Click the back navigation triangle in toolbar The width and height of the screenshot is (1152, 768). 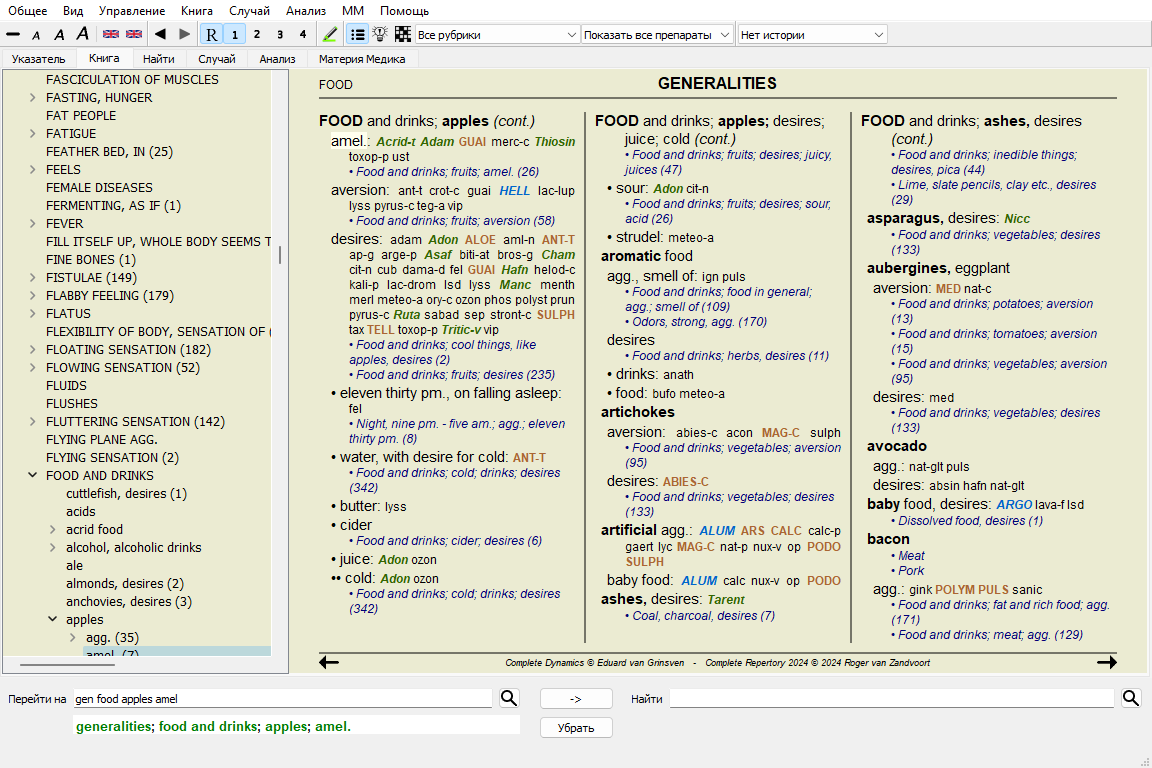(161, 34)
